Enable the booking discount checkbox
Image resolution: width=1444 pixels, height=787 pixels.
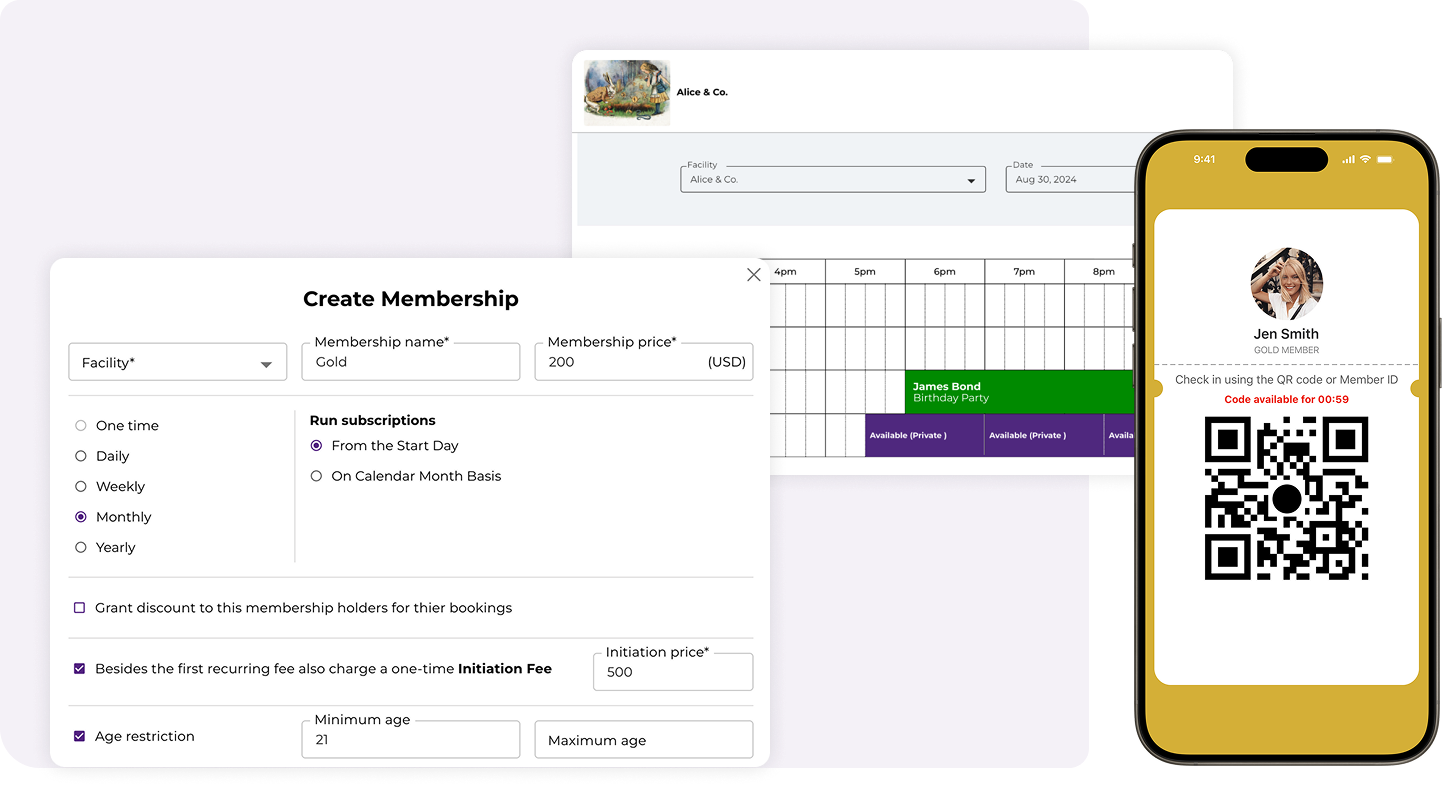click(80, 608)
